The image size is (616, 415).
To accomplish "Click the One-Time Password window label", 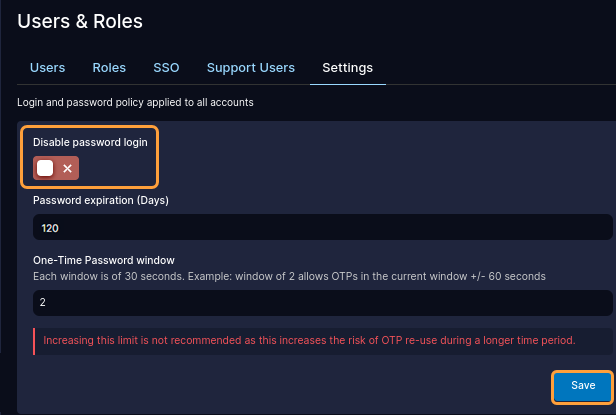I will (104, 260).
